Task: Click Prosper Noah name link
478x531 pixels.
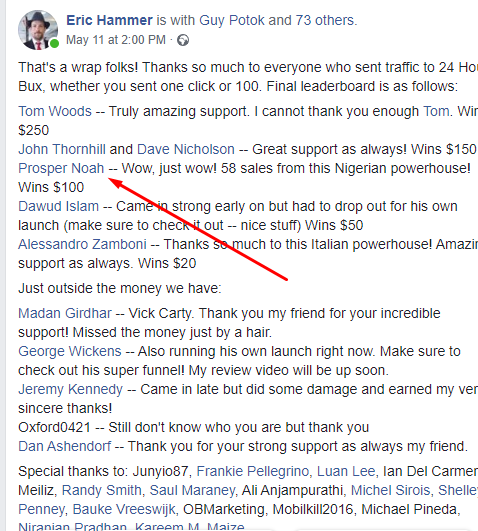Action: coord(61,168)
